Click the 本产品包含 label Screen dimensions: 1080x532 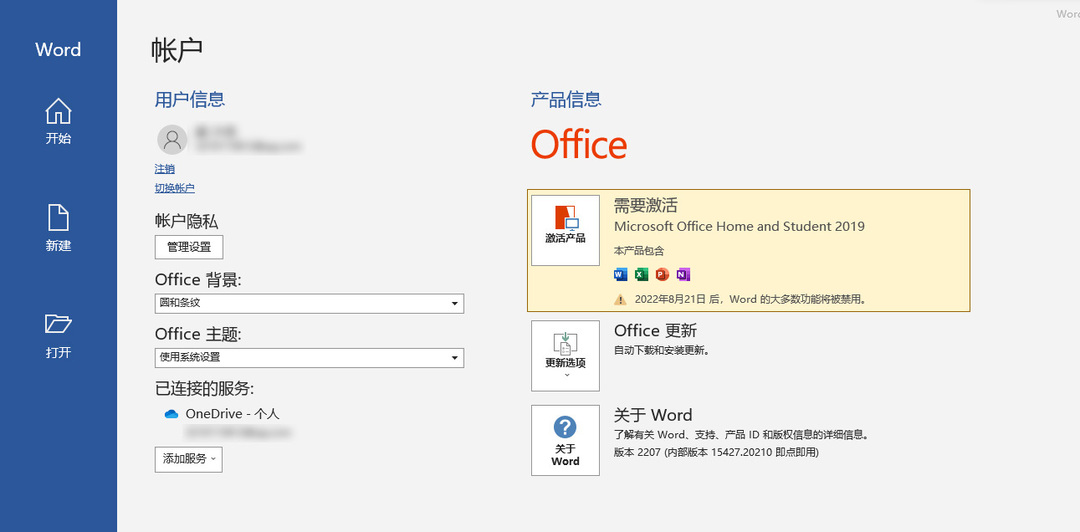point(639,251)
